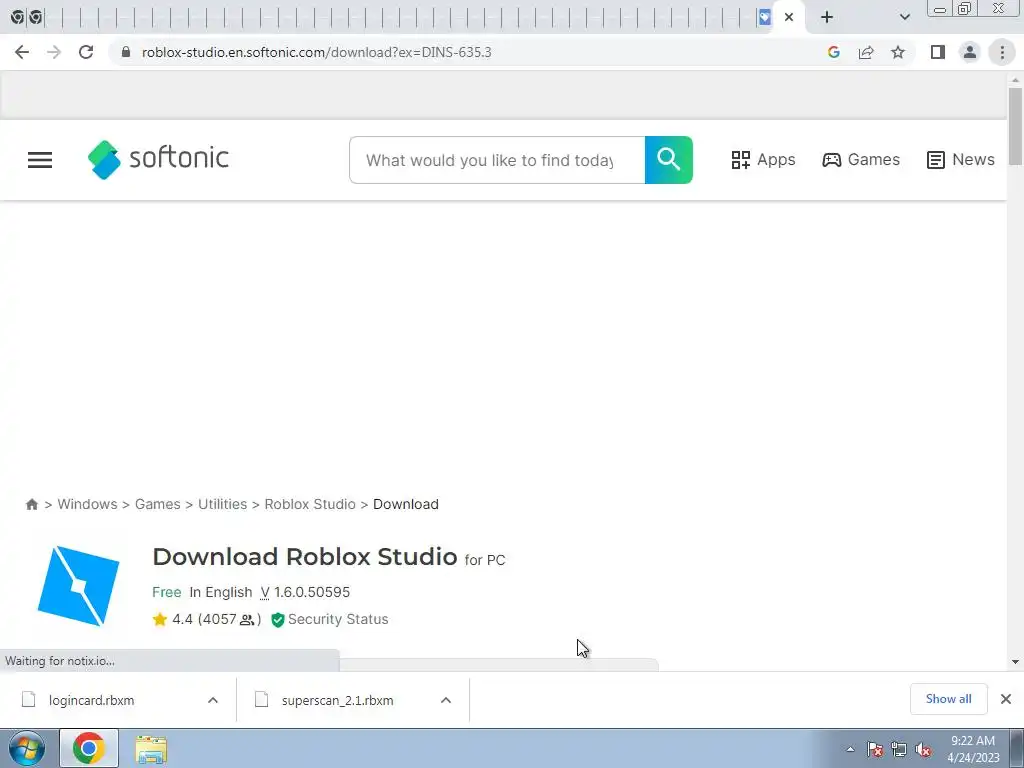The height and width of the screenshot is (768, 1024).
Task: Click the scrollbar down arrow
Action: 1015,662
